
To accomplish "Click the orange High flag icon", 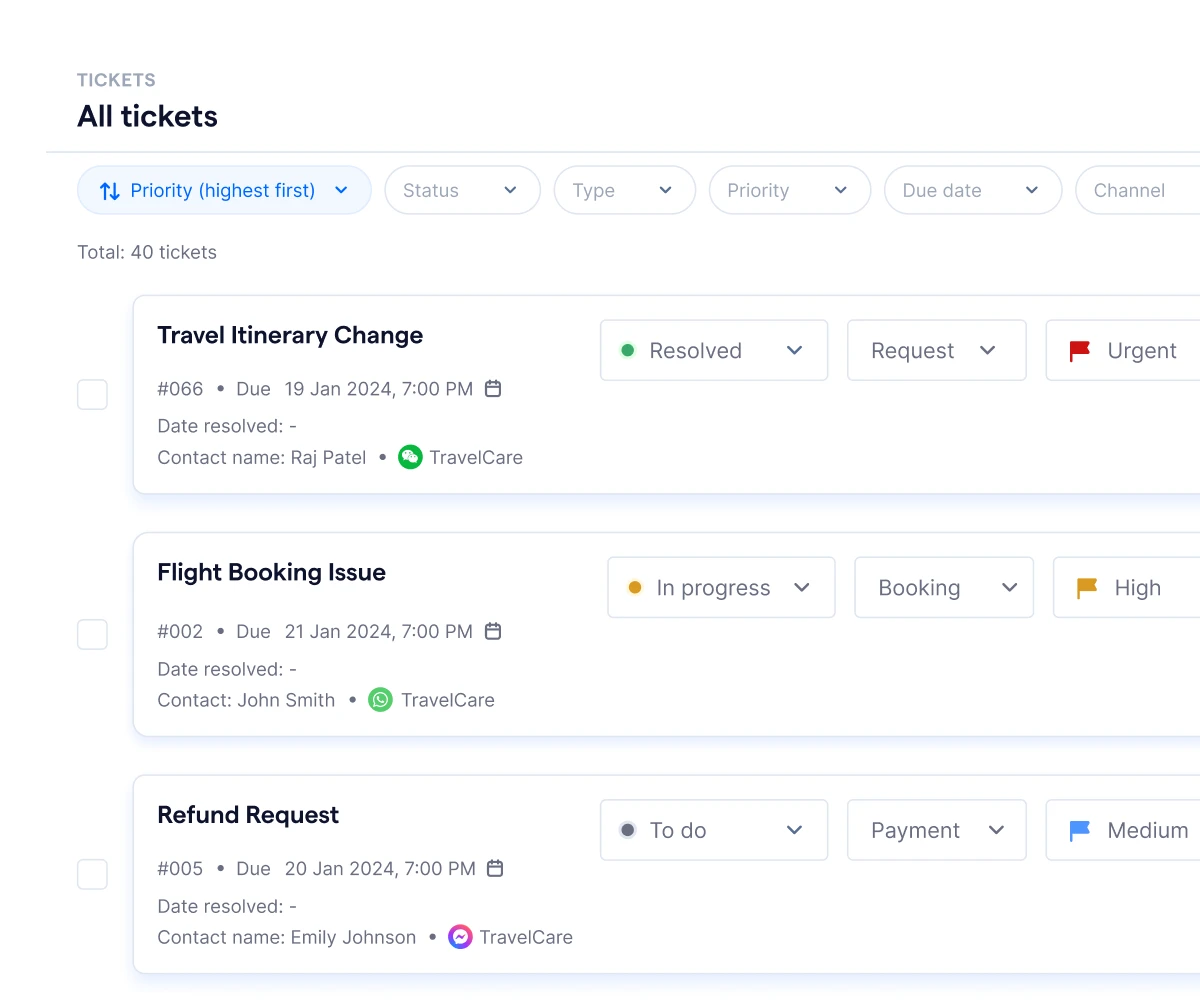I will pos(1087,588).
